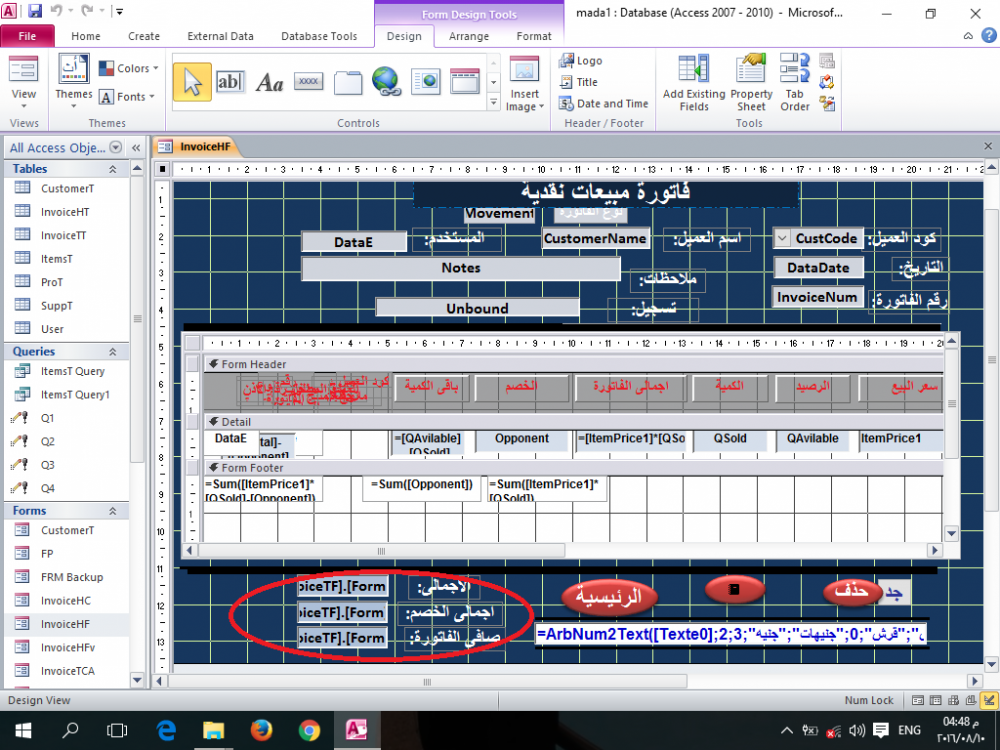Switch to Form View in status bar
1000x750 pixels.
click(917, 700)
